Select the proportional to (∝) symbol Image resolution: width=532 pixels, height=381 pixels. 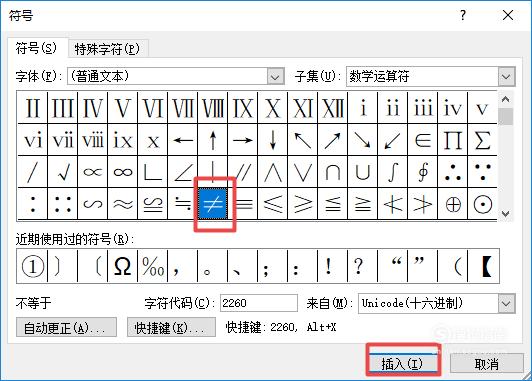[93, 172]
